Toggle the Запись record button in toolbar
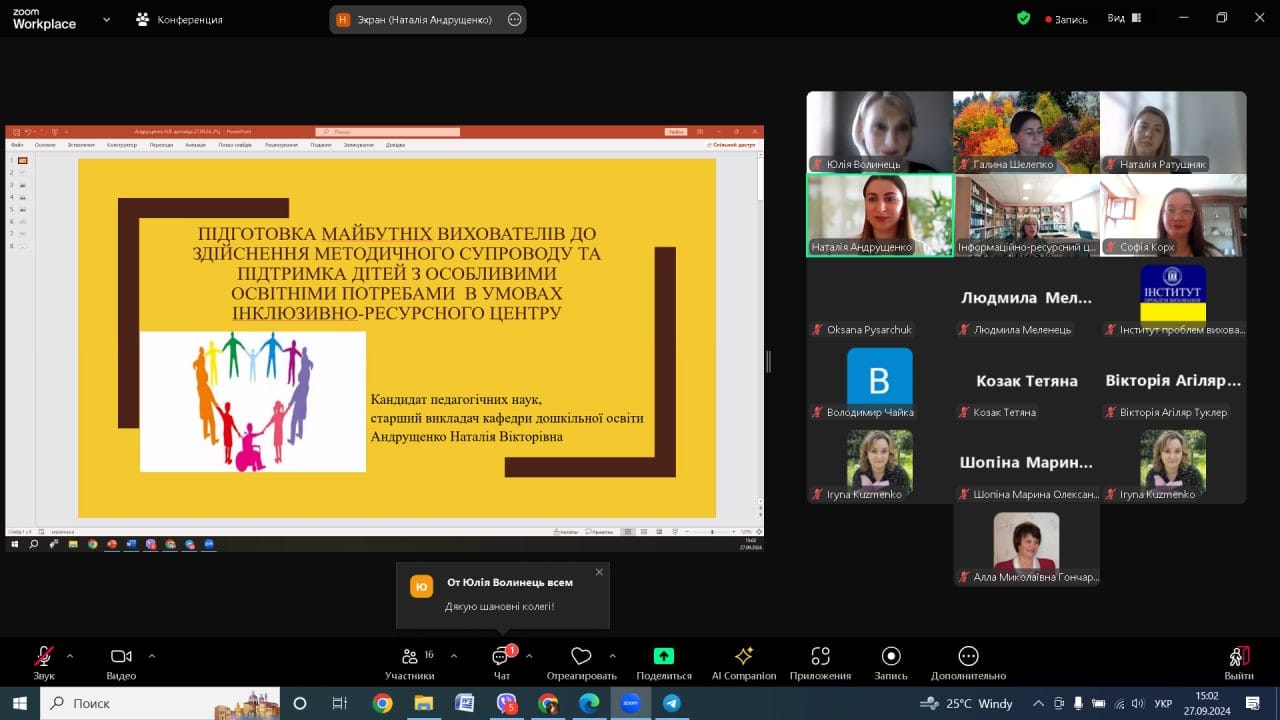 point(891,663)
